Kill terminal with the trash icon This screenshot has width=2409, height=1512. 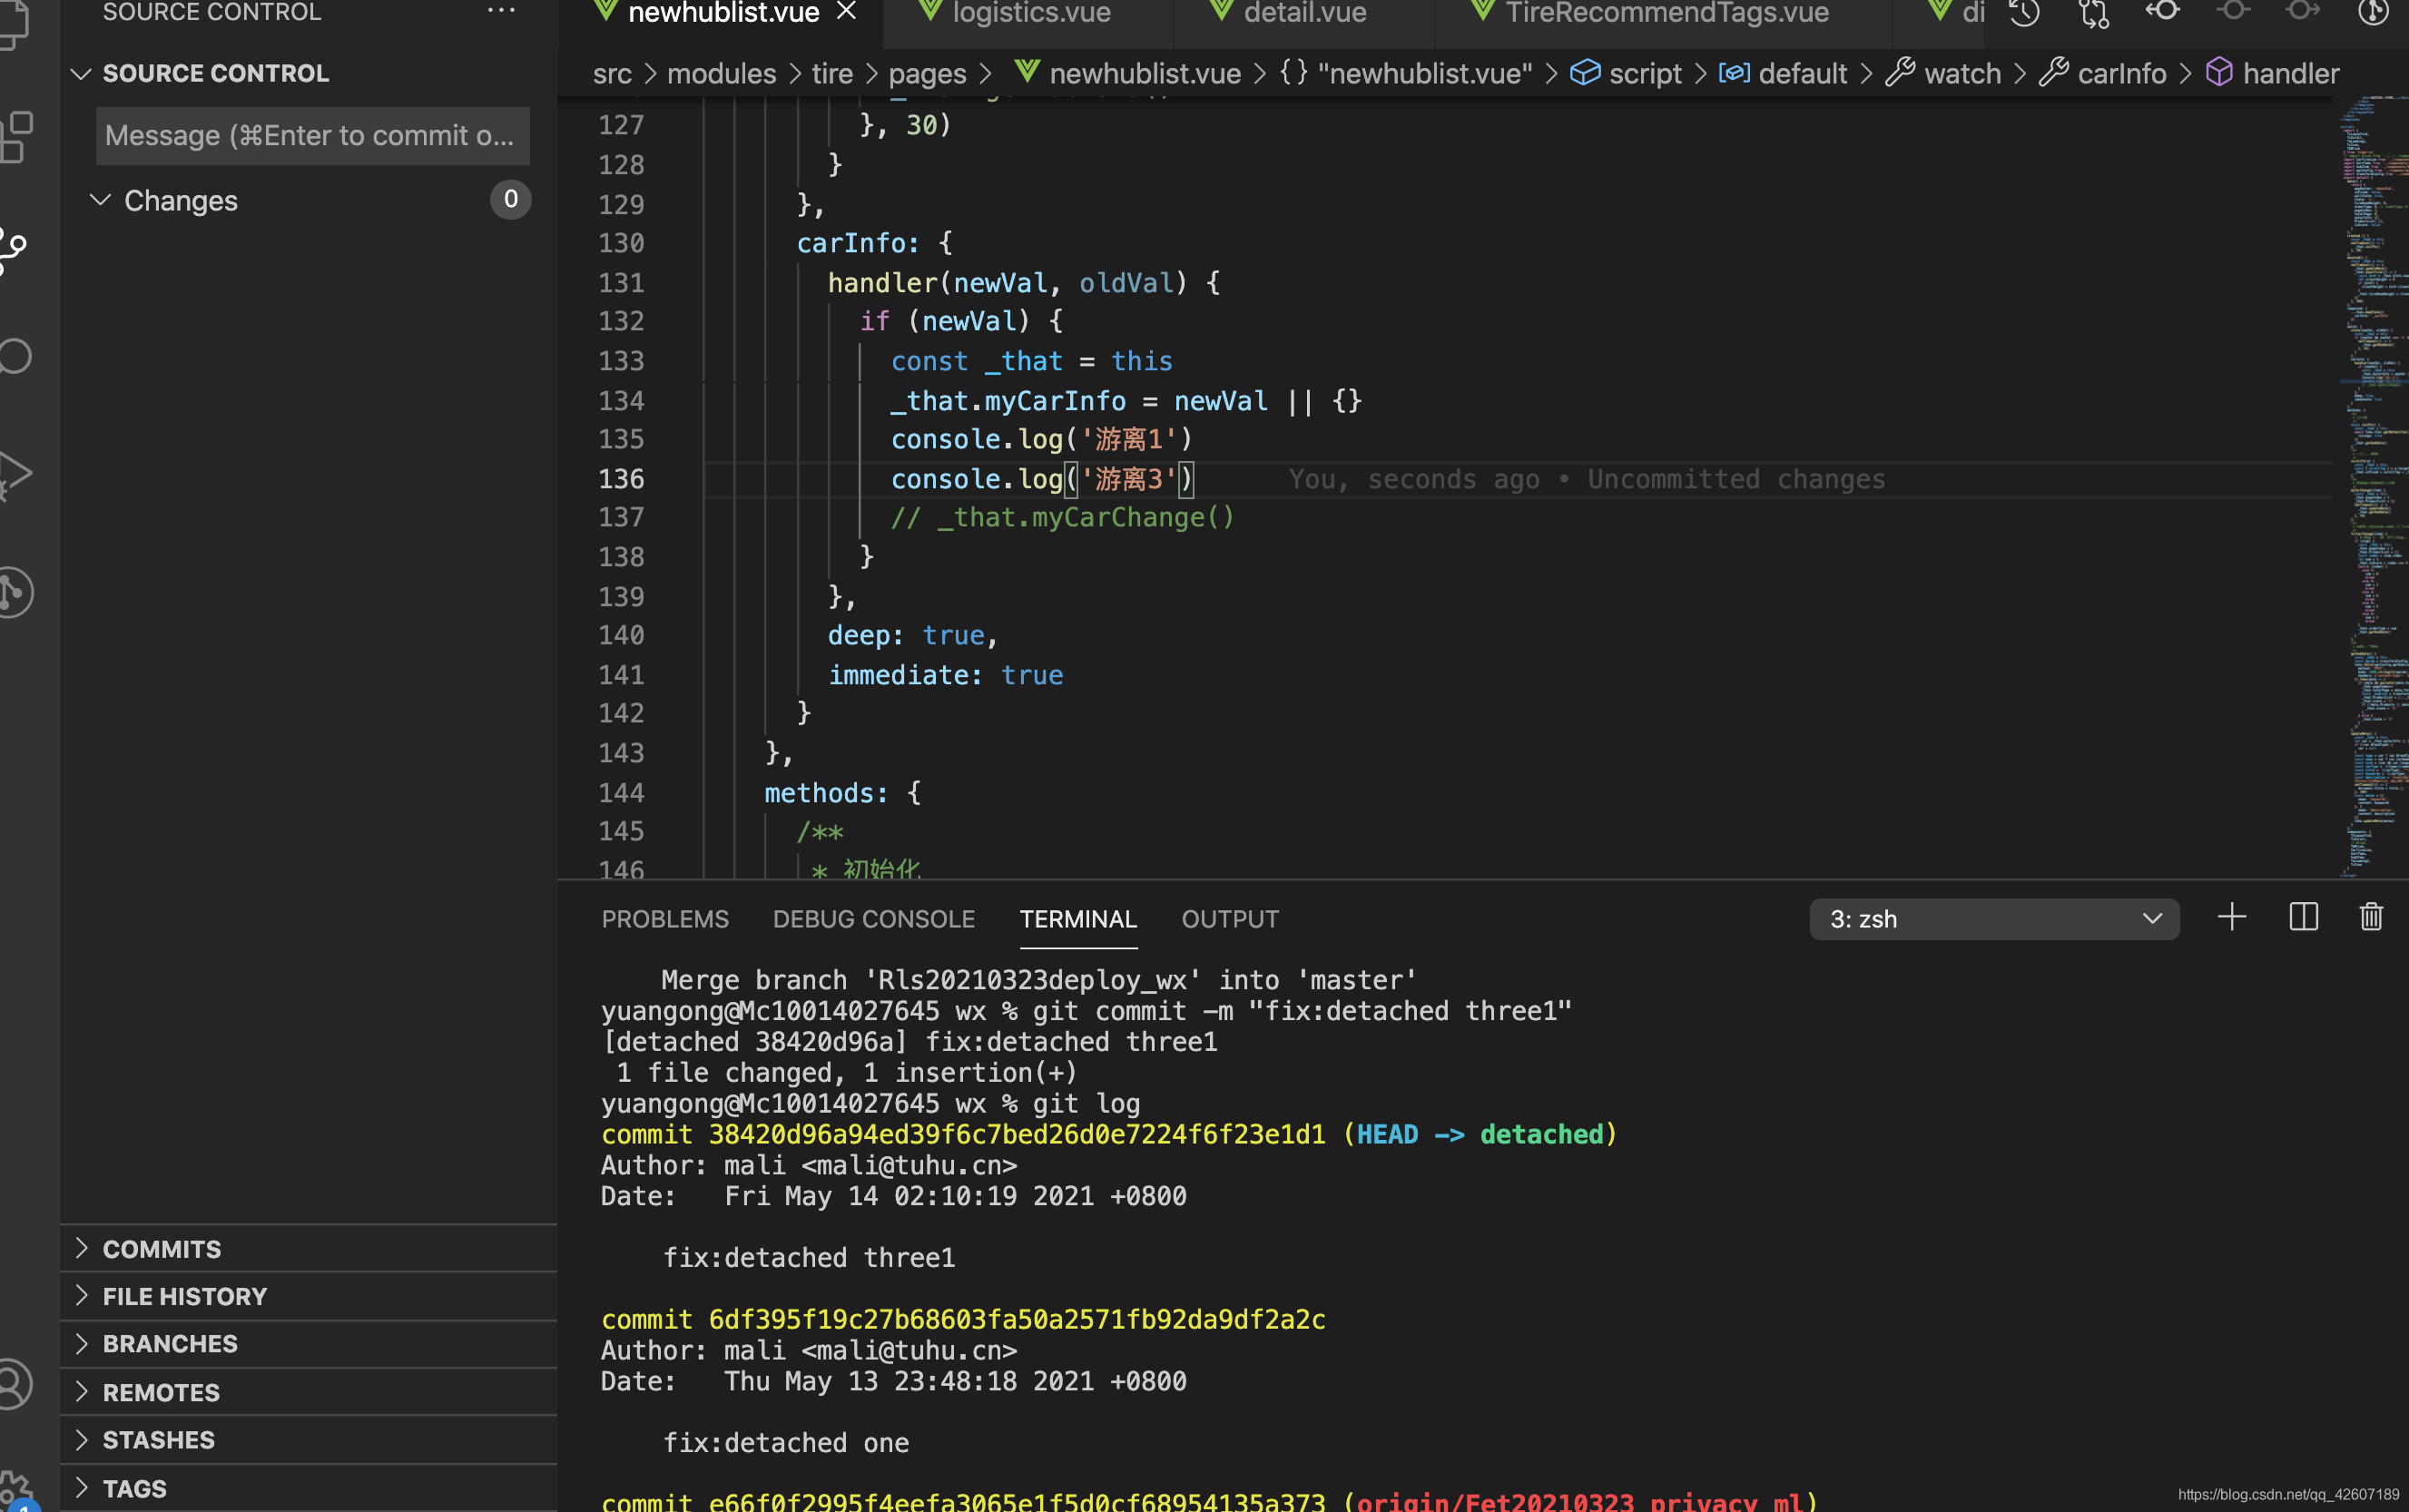(x=2371, y=918)
